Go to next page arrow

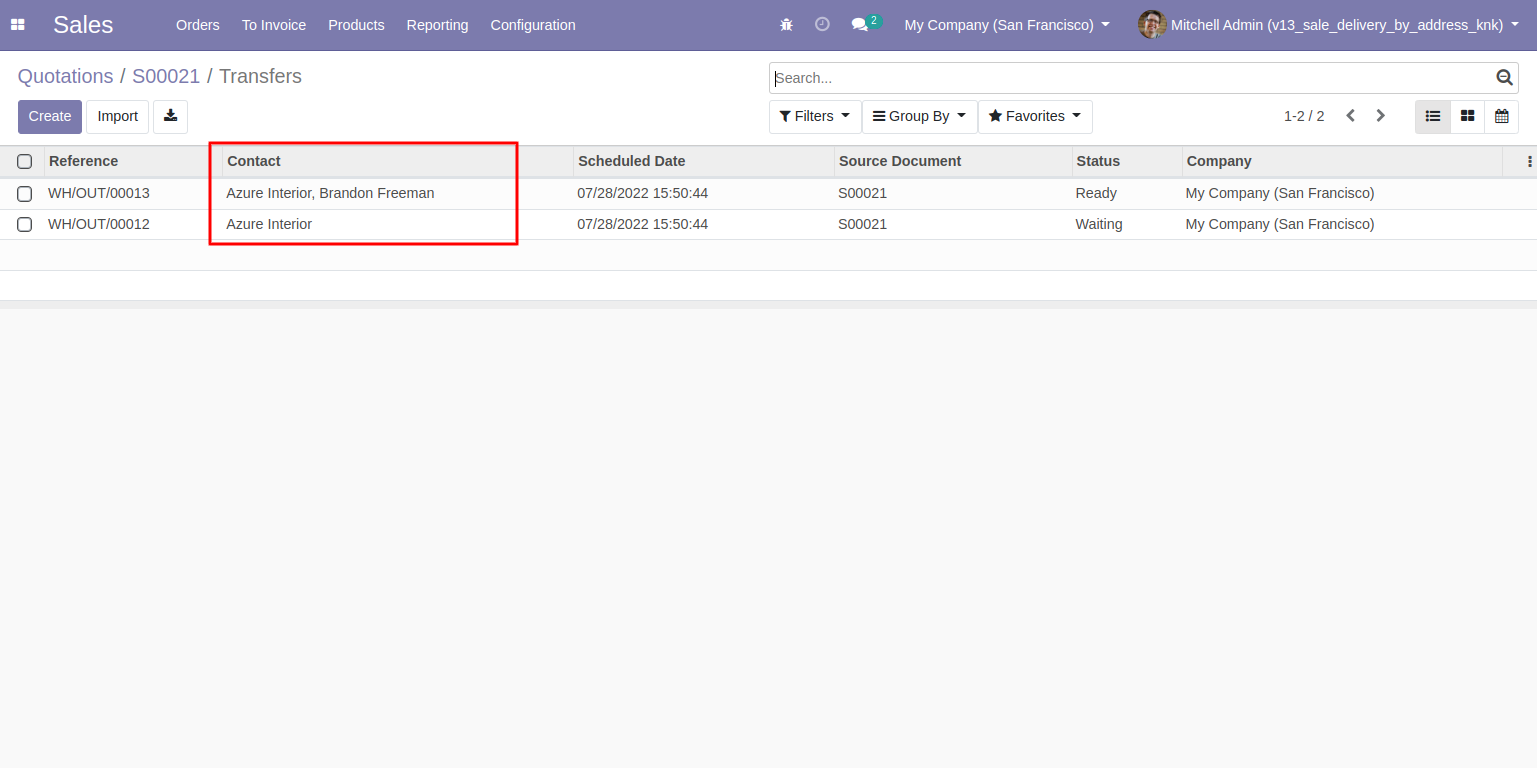[1380, 116]
